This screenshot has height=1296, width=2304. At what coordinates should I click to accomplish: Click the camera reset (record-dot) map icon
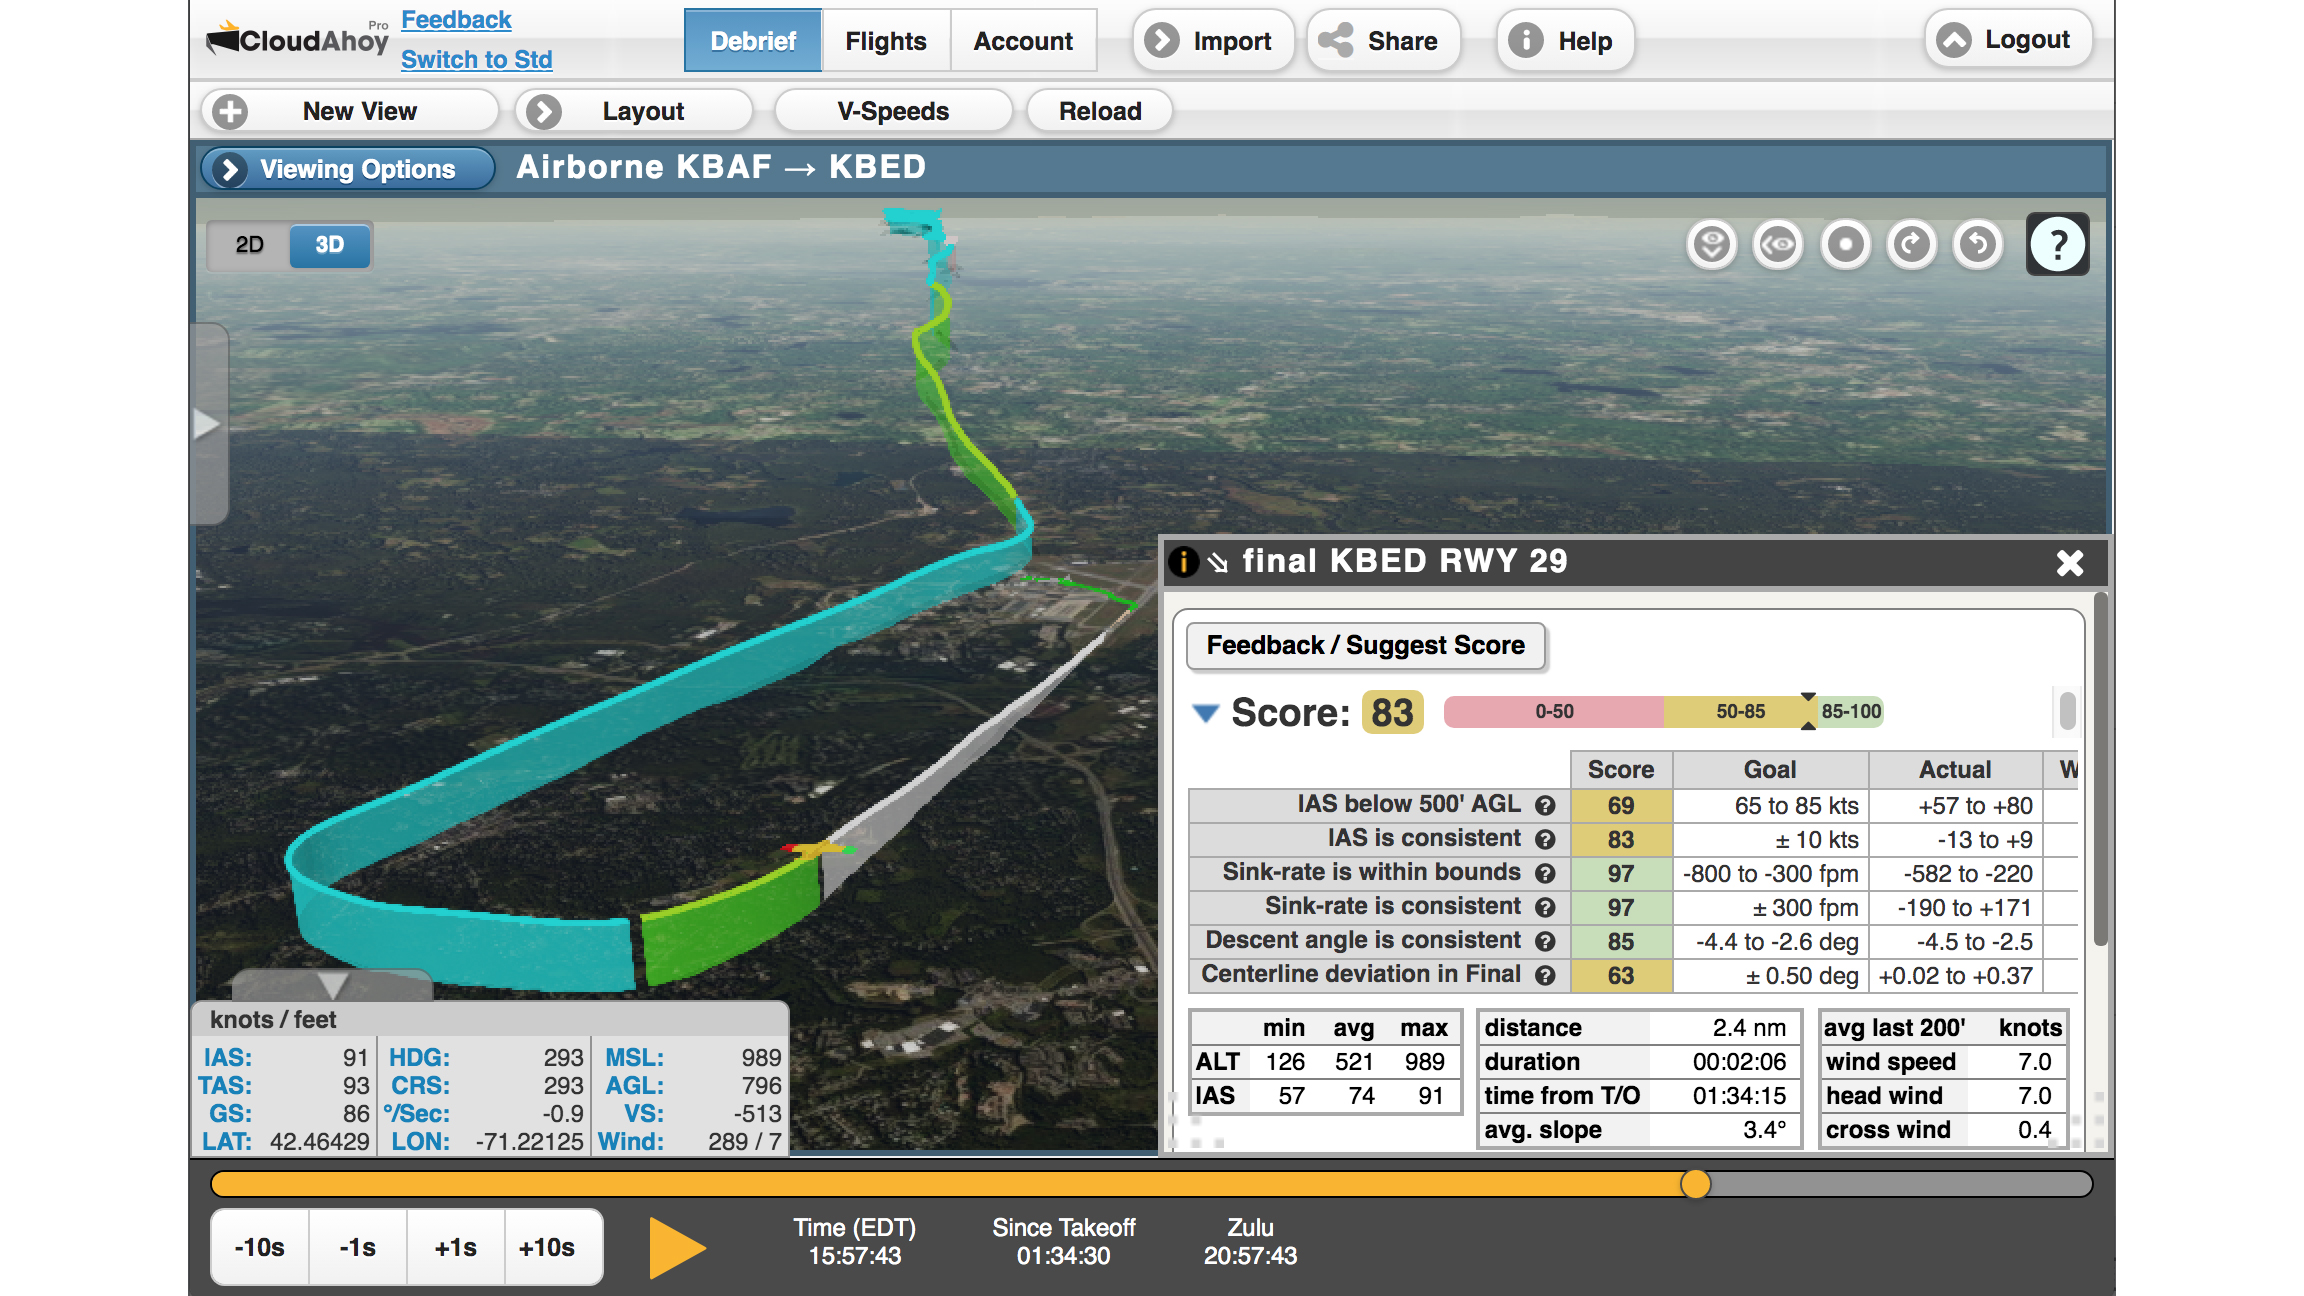coord(1844,244)
